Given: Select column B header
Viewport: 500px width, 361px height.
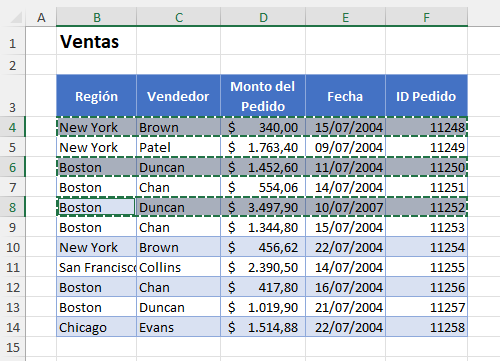Looking at the screenshot, I should point(96,17).
